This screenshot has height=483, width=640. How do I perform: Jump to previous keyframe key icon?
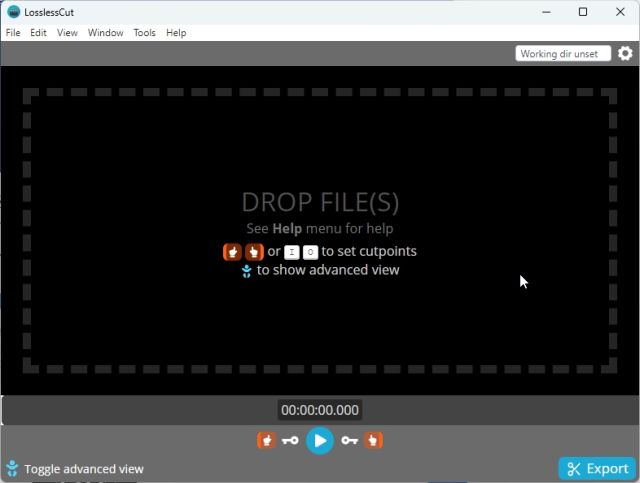[x=290, y=440]
